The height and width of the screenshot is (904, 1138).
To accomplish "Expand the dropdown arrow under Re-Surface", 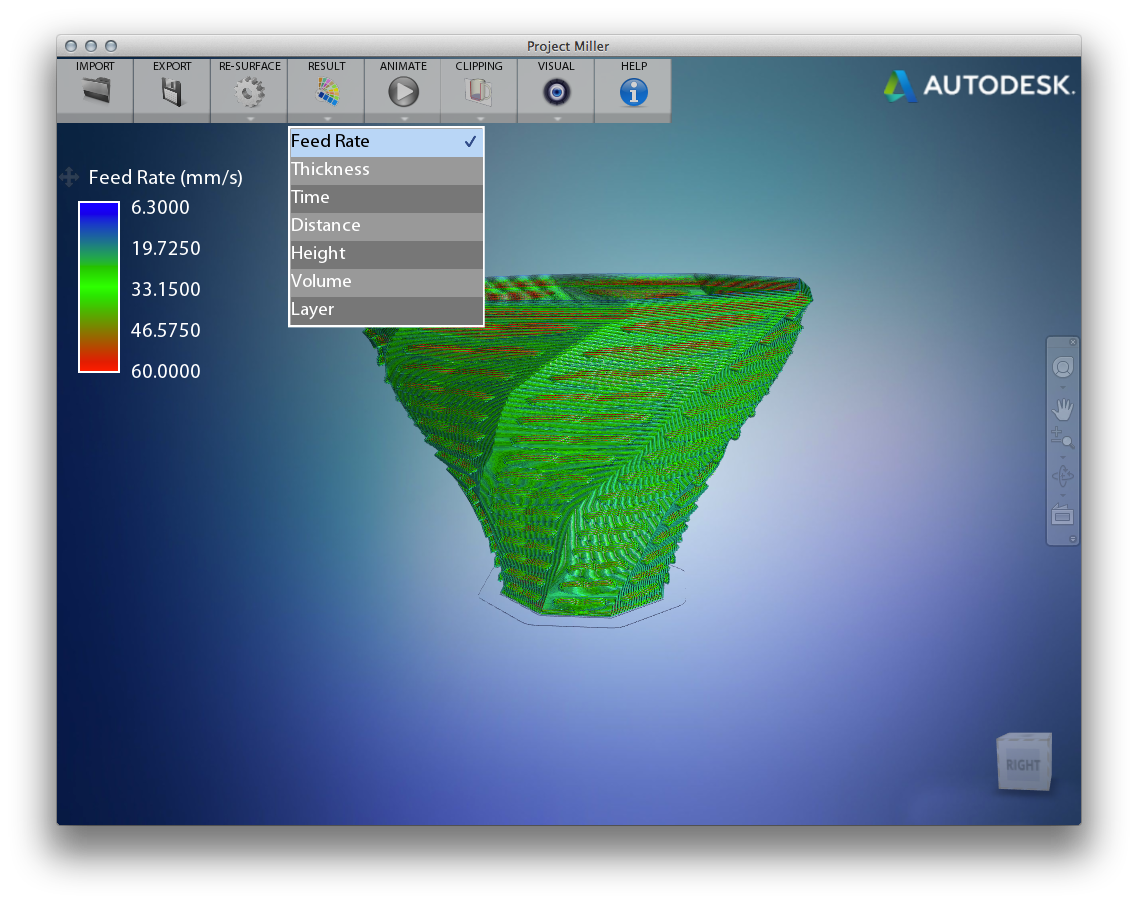I will pos(249,118).
